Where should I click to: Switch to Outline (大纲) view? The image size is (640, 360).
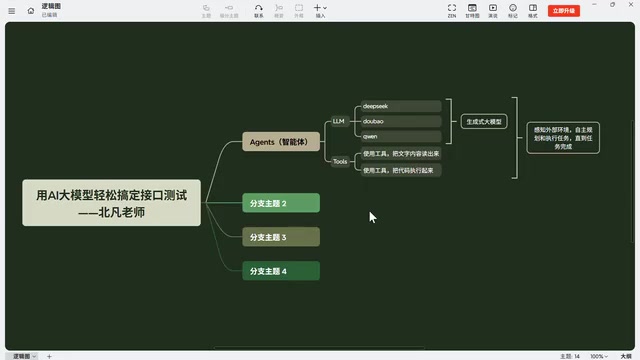coord(626,356)
